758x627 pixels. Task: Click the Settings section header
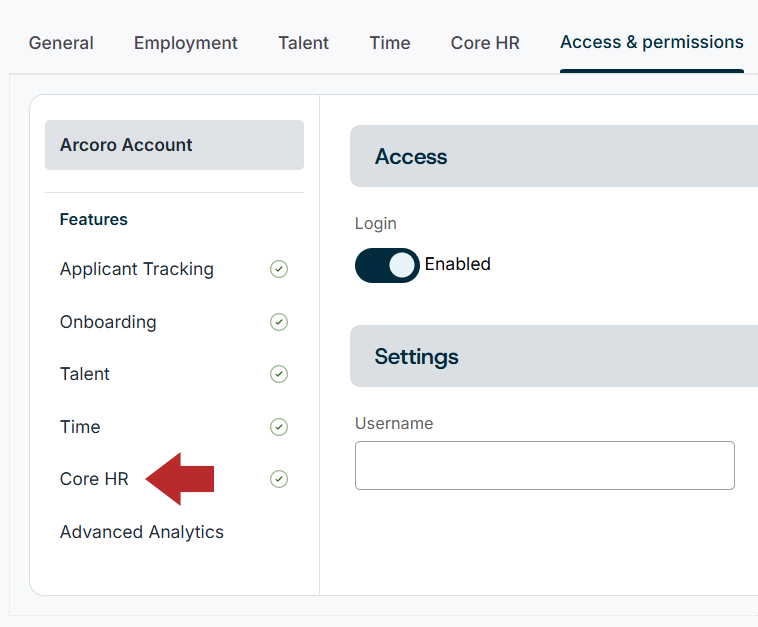pyautogui.click(x=554, y=356)
